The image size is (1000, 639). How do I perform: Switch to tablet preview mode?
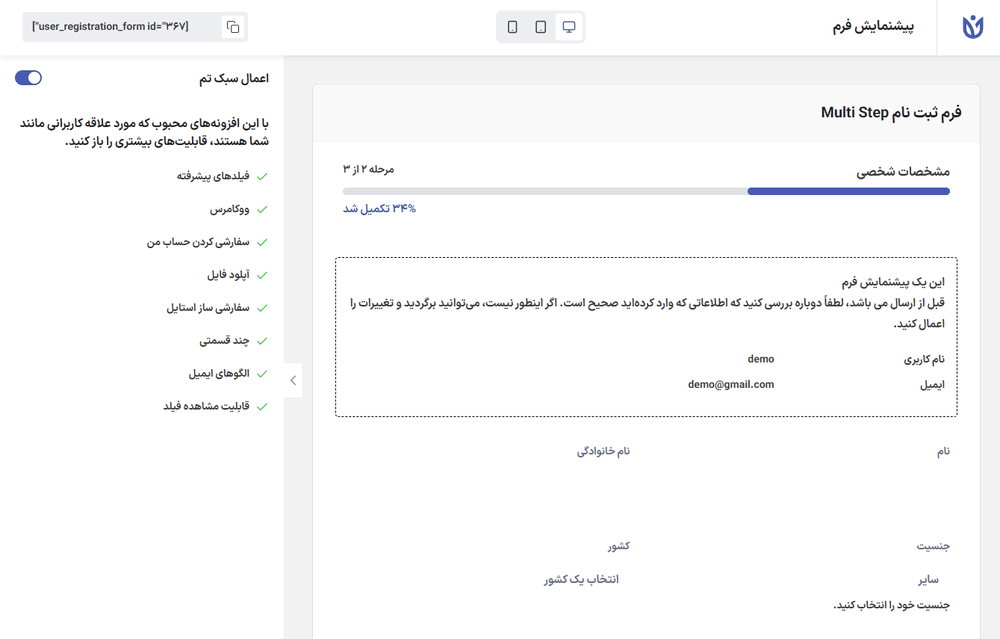541,27
